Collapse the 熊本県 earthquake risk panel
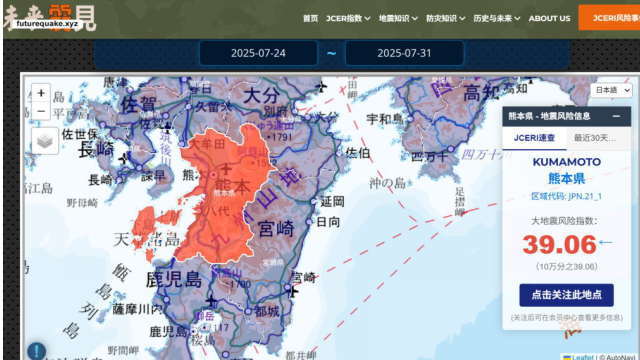Viewport: 640px width, 360px height. (616, 116)
